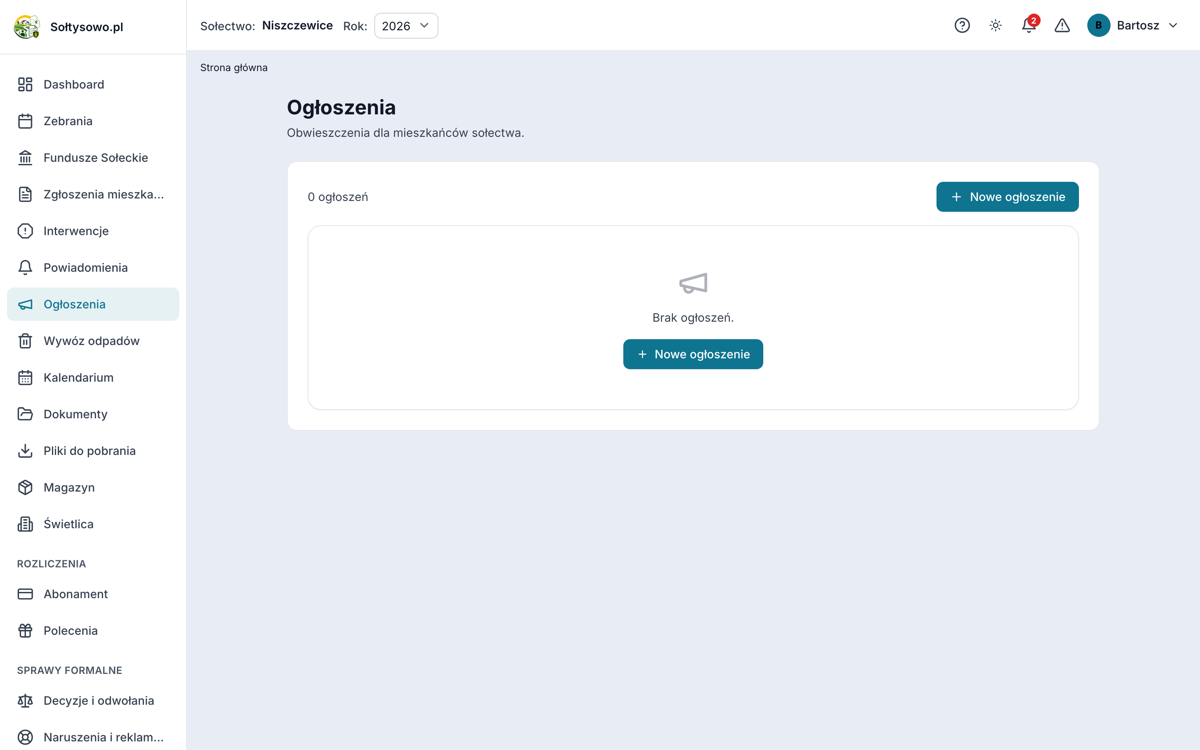Navigate to Polecenia
The width and height of the screenshot is (1200, 750).
pyautogui.click(x=93, y=631)
